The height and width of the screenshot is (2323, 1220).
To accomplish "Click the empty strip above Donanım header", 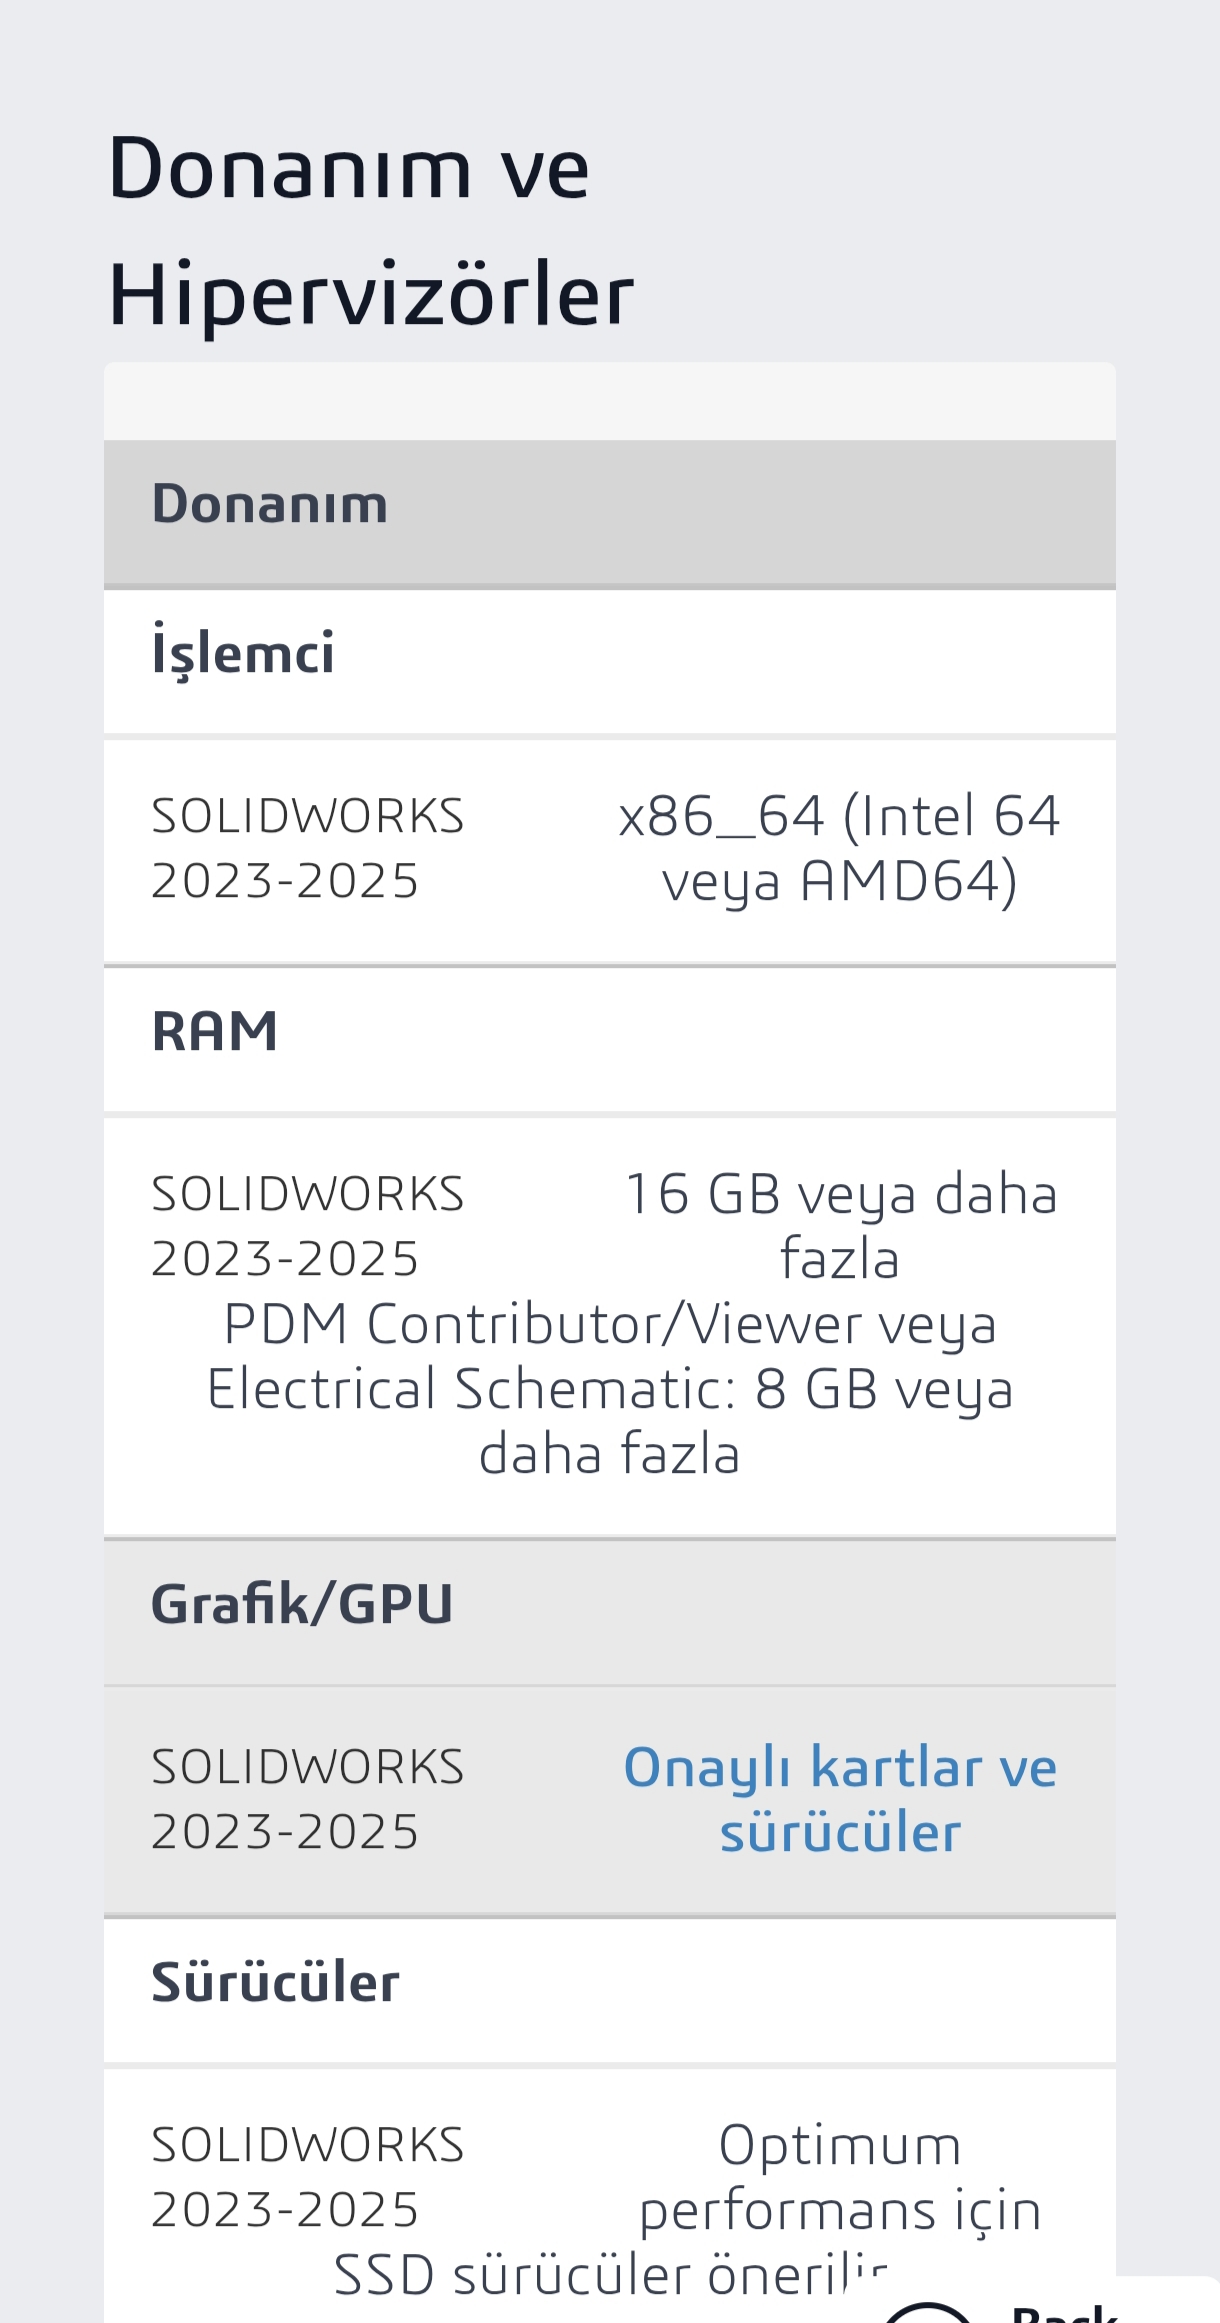I will point(610,401).
